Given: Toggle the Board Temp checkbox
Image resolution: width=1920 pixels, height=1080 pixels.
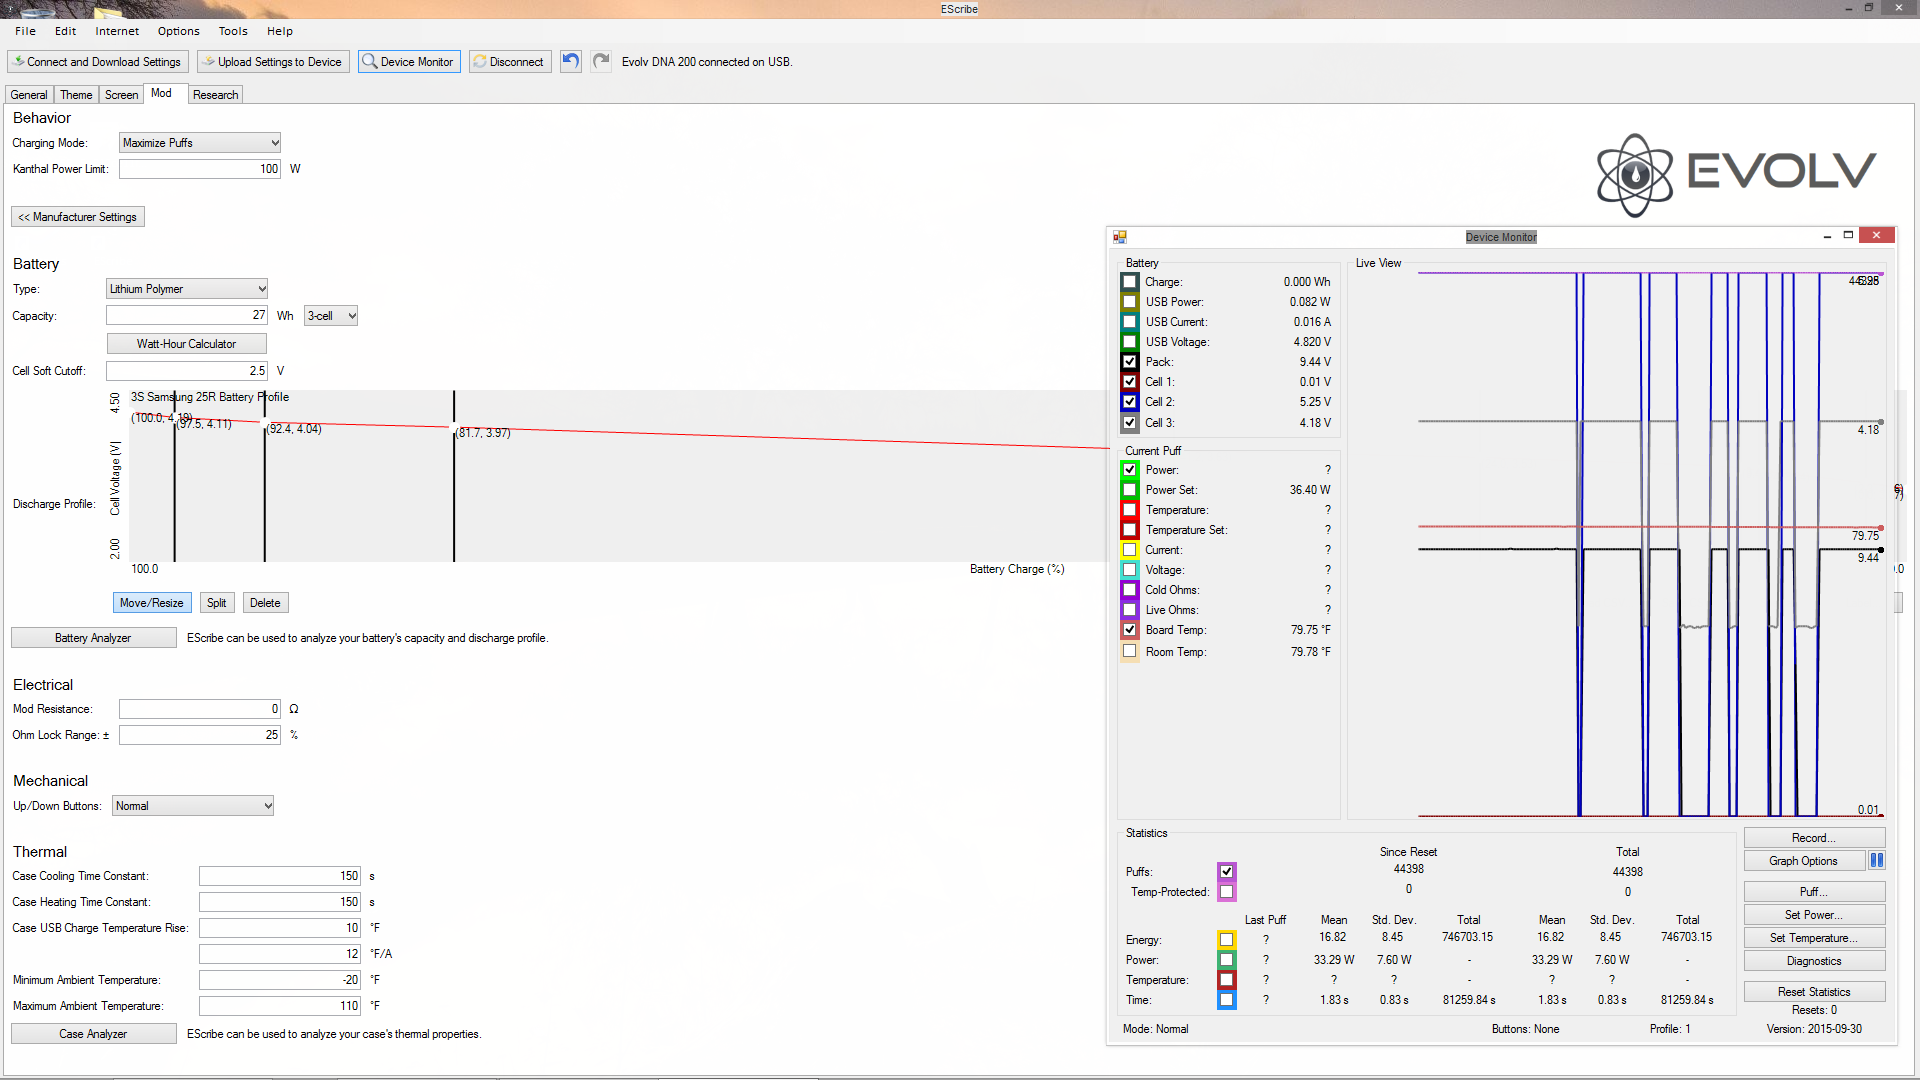Looking at the screenshot, I should coord(1130,630).
